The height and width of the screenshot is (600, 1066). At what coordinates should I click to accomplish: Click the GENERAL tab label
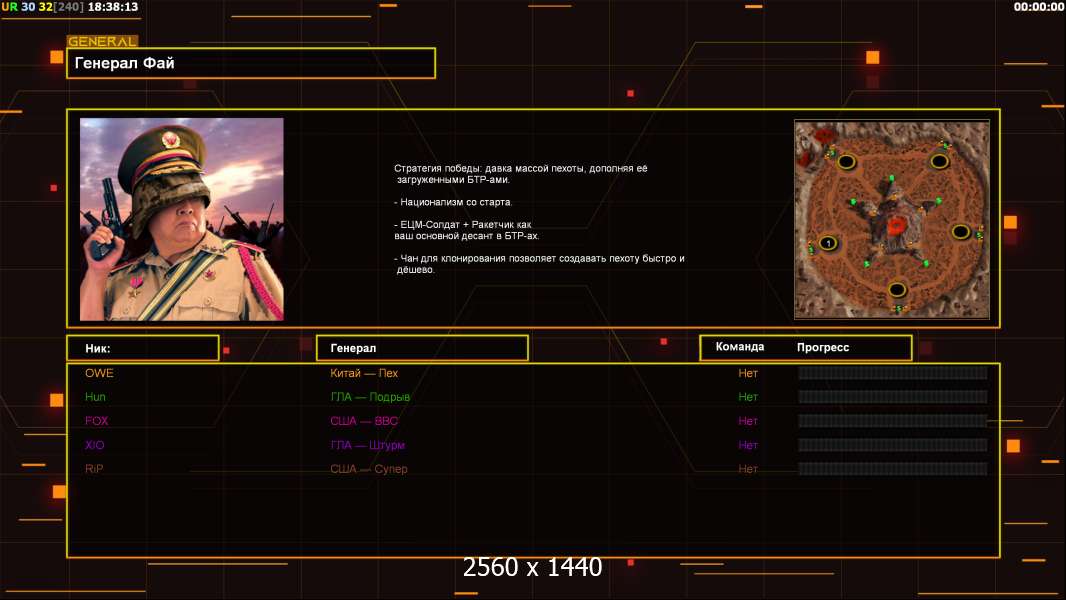(102, 42)
